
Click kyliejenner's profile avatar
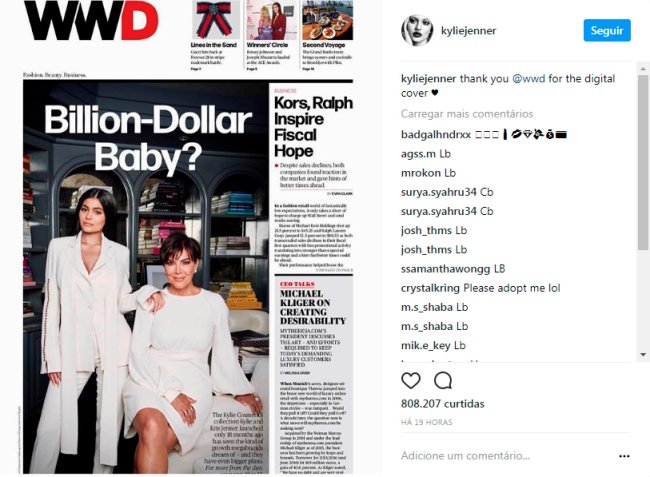pos(417,30)
